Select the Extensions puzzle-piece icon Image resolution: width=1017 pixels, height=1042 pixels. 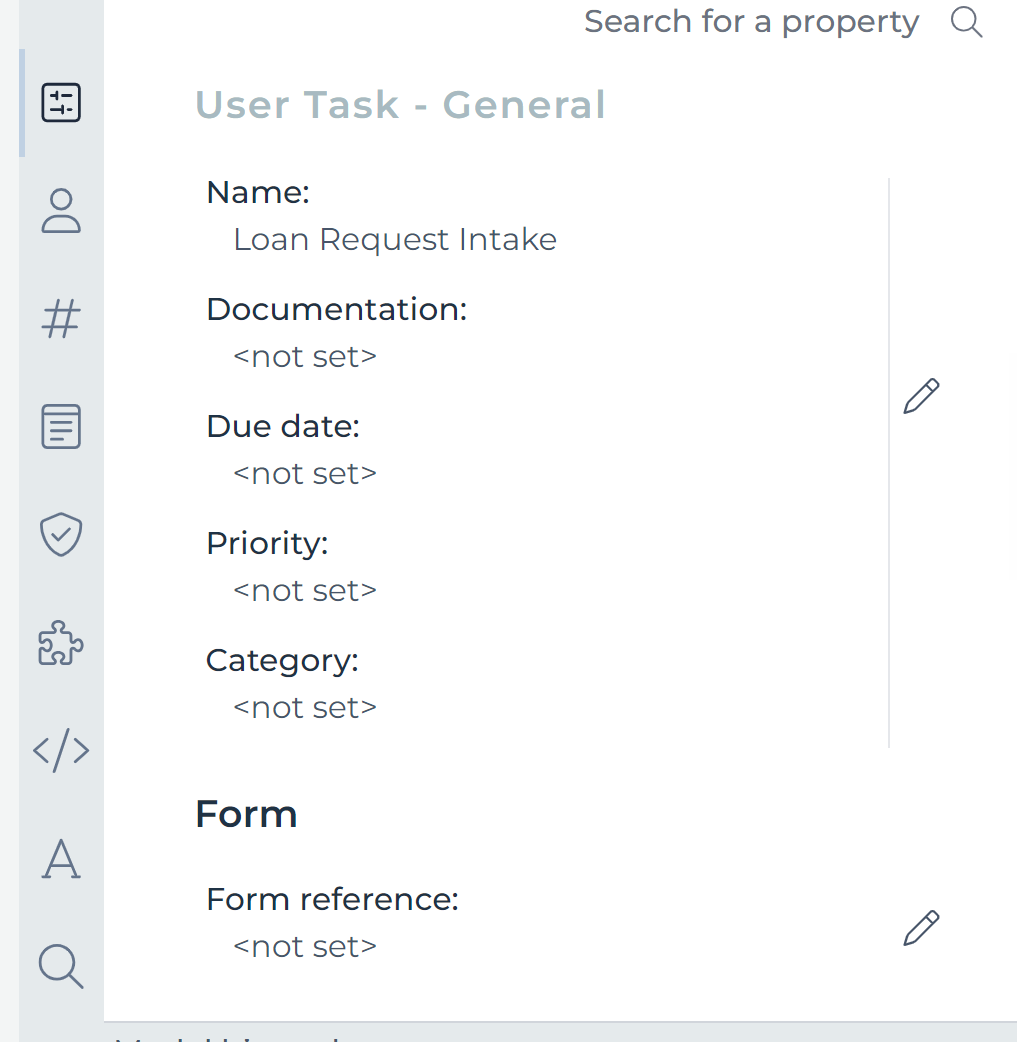[61, 643]
